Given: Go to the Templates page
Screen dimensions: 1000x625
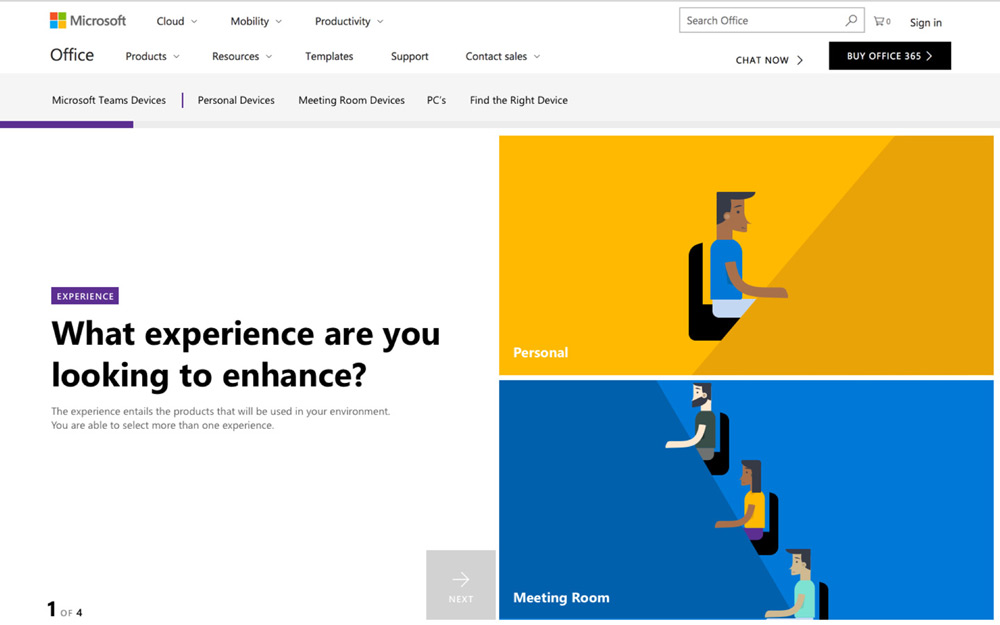Looking at the screenshot, I should pos(329,56).
